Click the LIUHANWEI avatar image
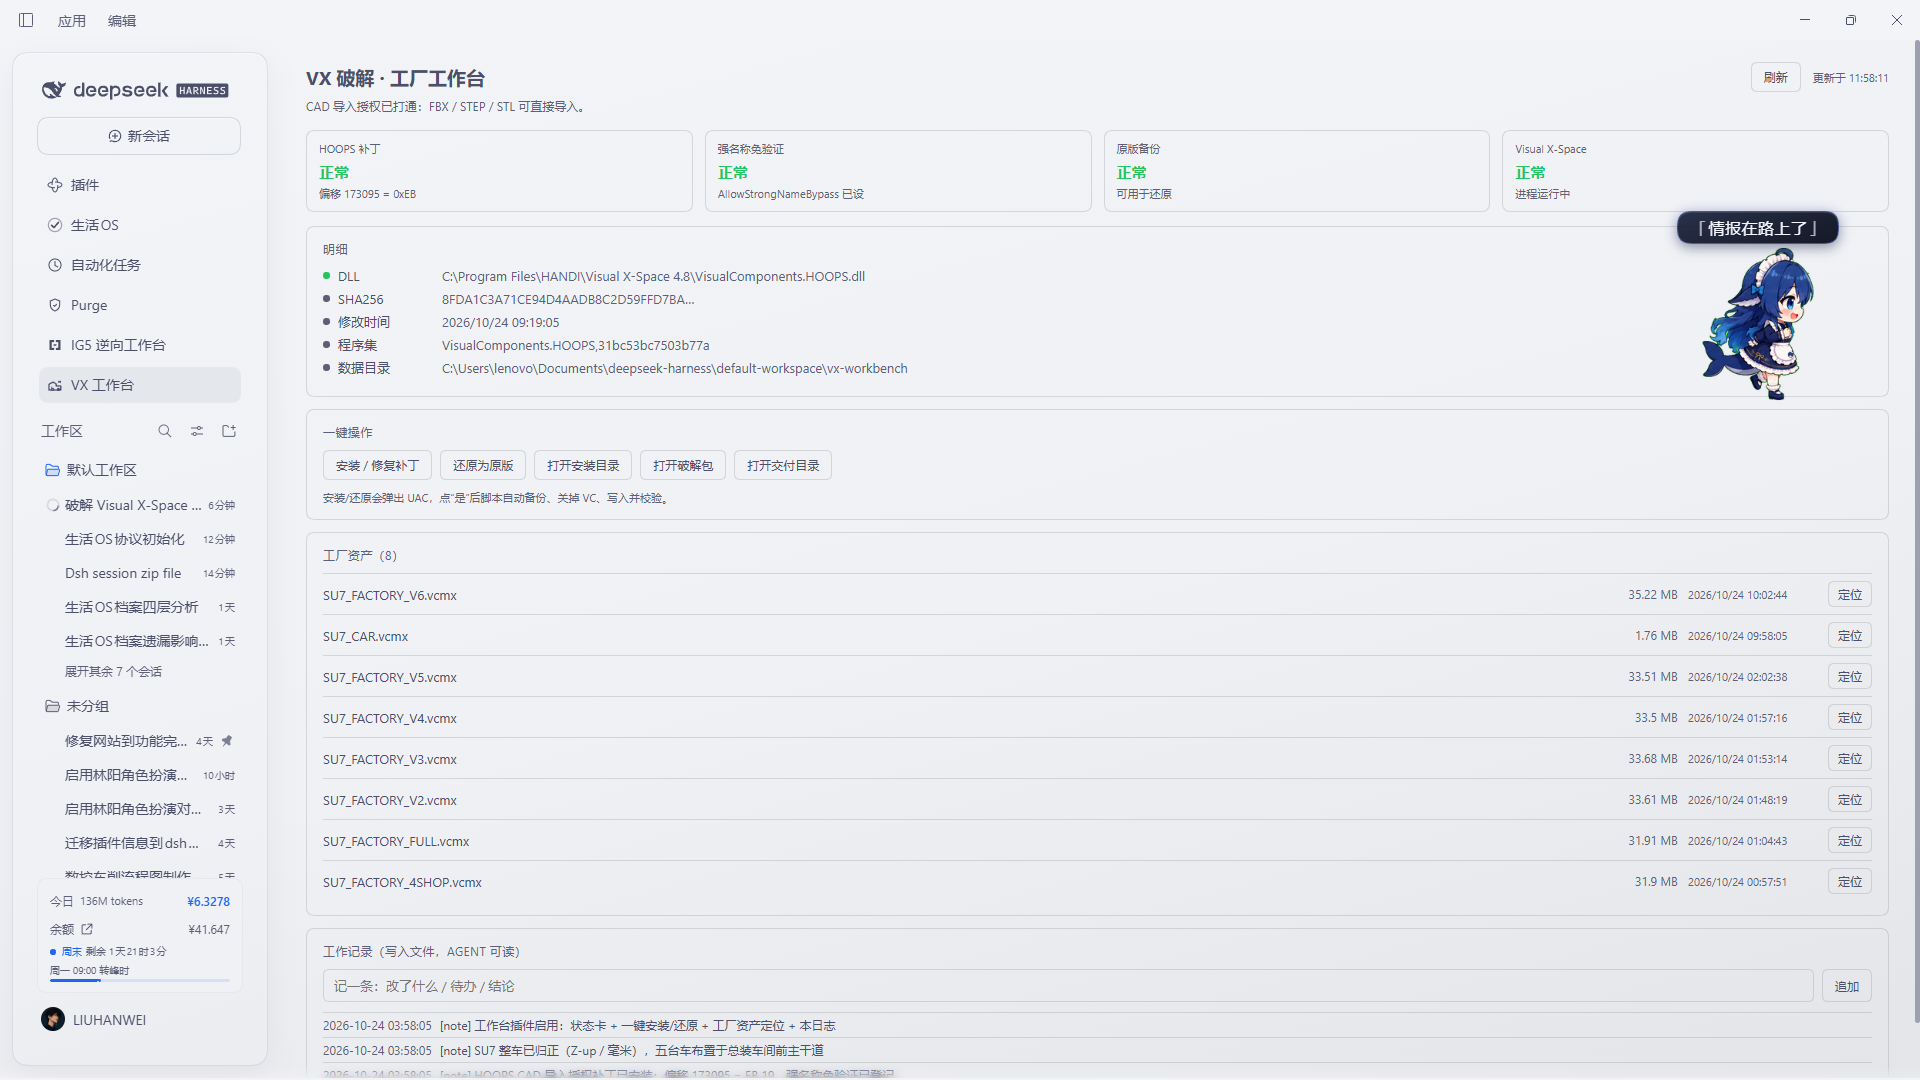 click(53, 1019)
